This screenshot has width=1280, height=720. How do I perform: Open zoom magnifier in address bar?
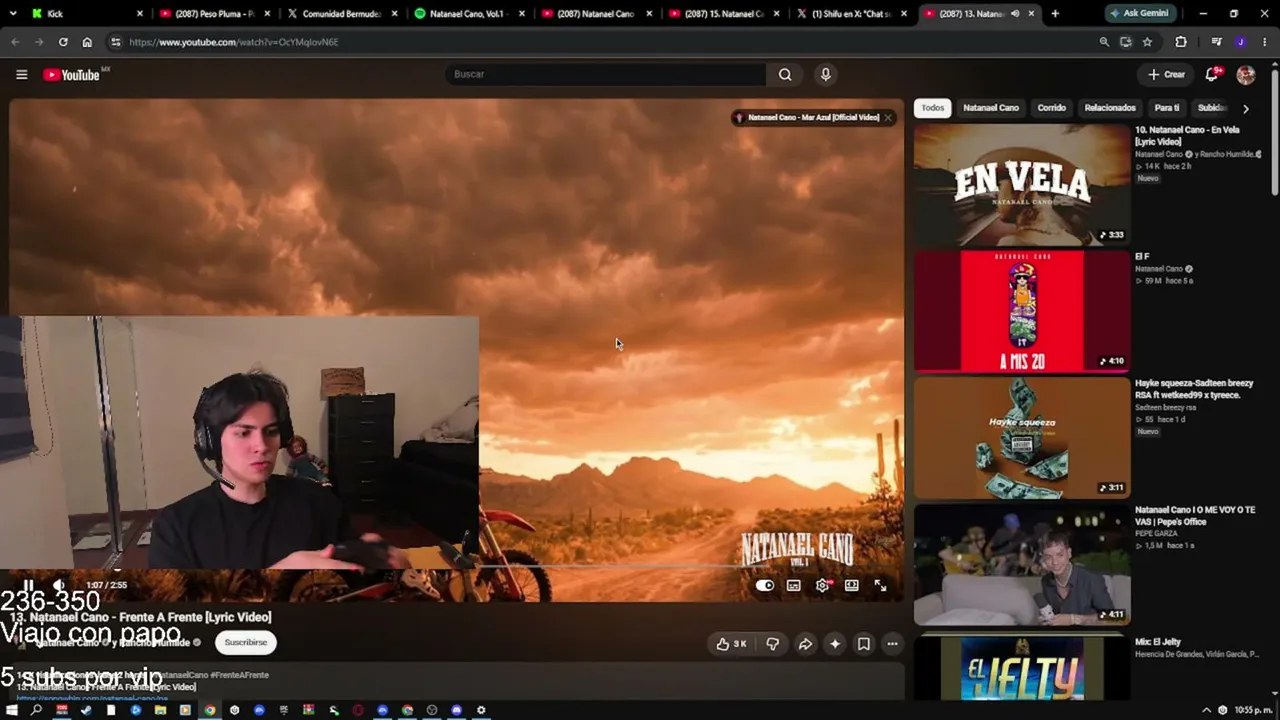[1104, 42]
